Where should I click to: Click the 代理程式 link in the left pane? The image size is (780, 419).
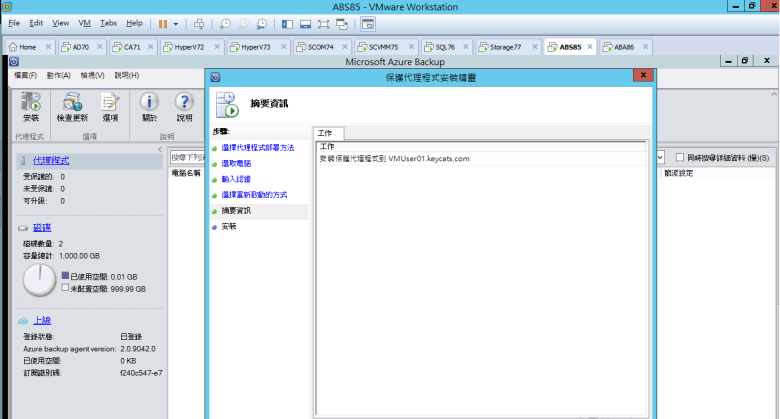tap(51, 160)
